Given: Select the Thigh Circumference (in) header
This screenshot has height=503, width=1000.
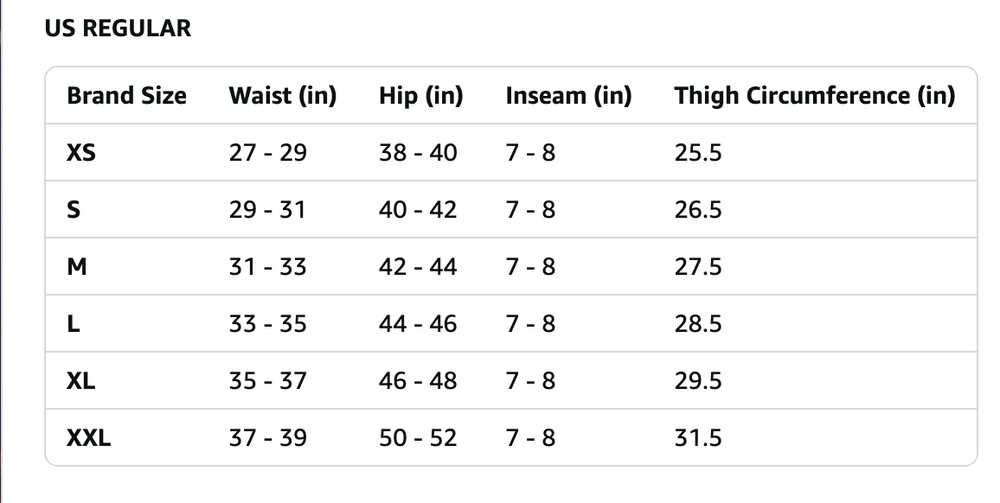Looking at the screenshot, I should coord(814,96).
